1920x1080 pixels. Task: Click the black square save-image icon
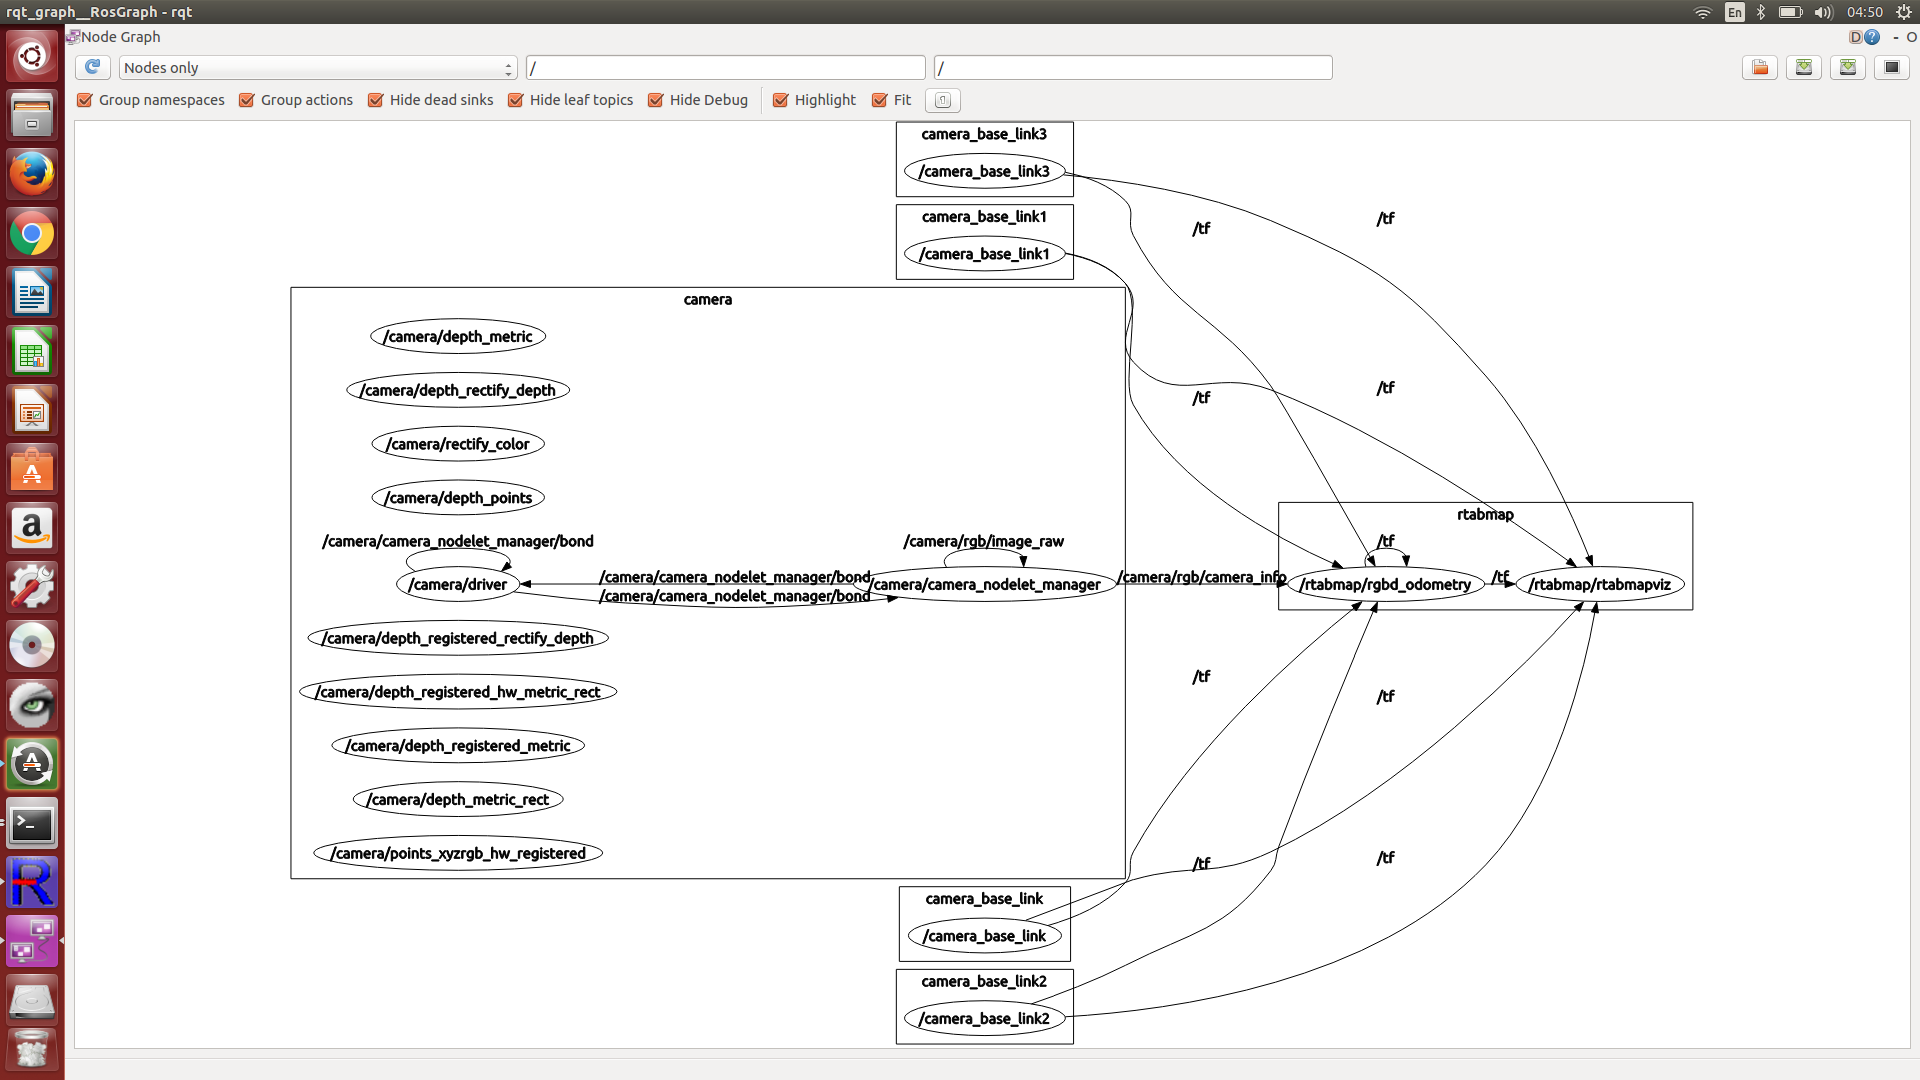coord(1892,67)
